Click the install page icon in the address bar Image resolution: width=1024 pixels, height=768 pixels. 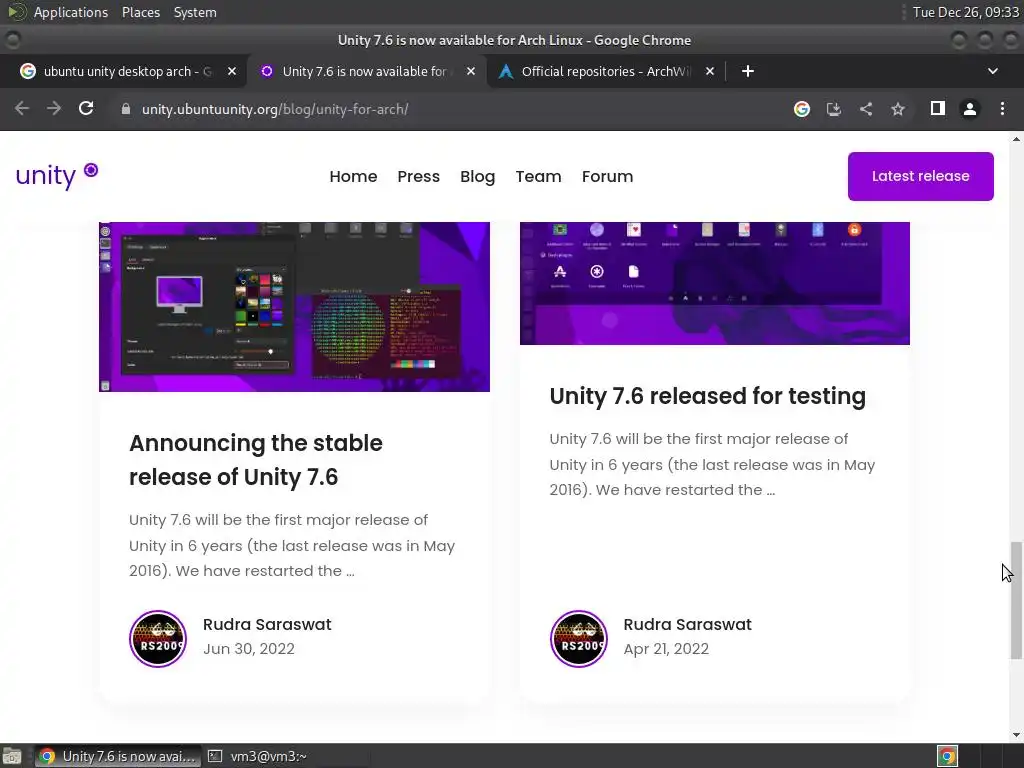point(834,109)
